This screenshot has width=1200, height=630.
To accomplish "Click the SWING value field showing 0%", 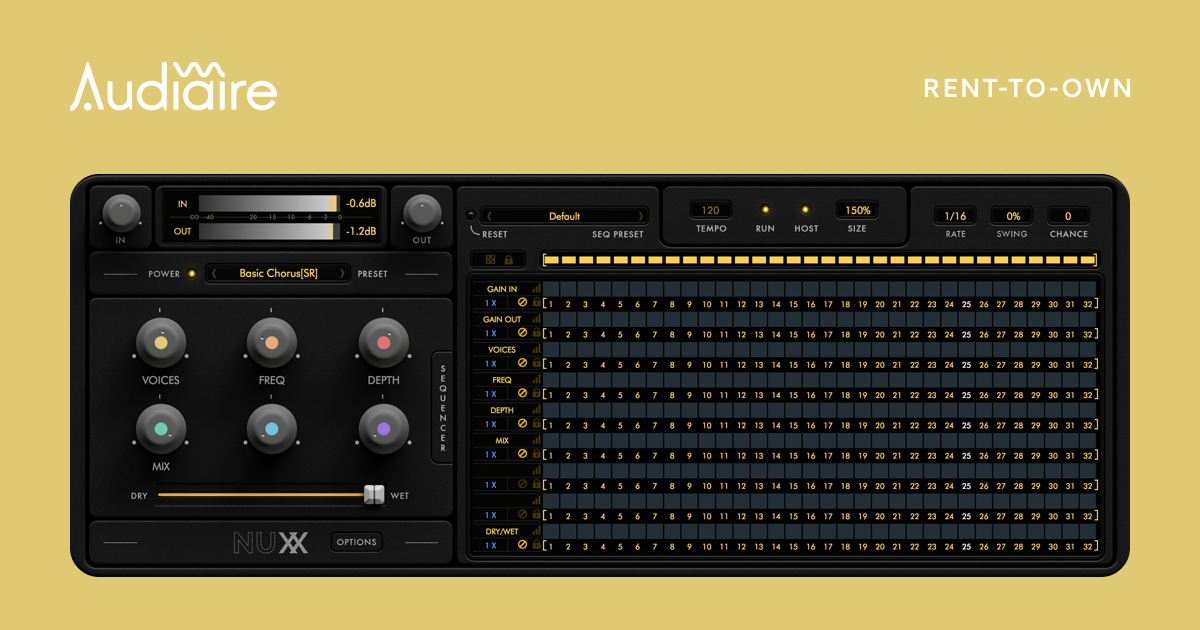I will click(1012, 216).
